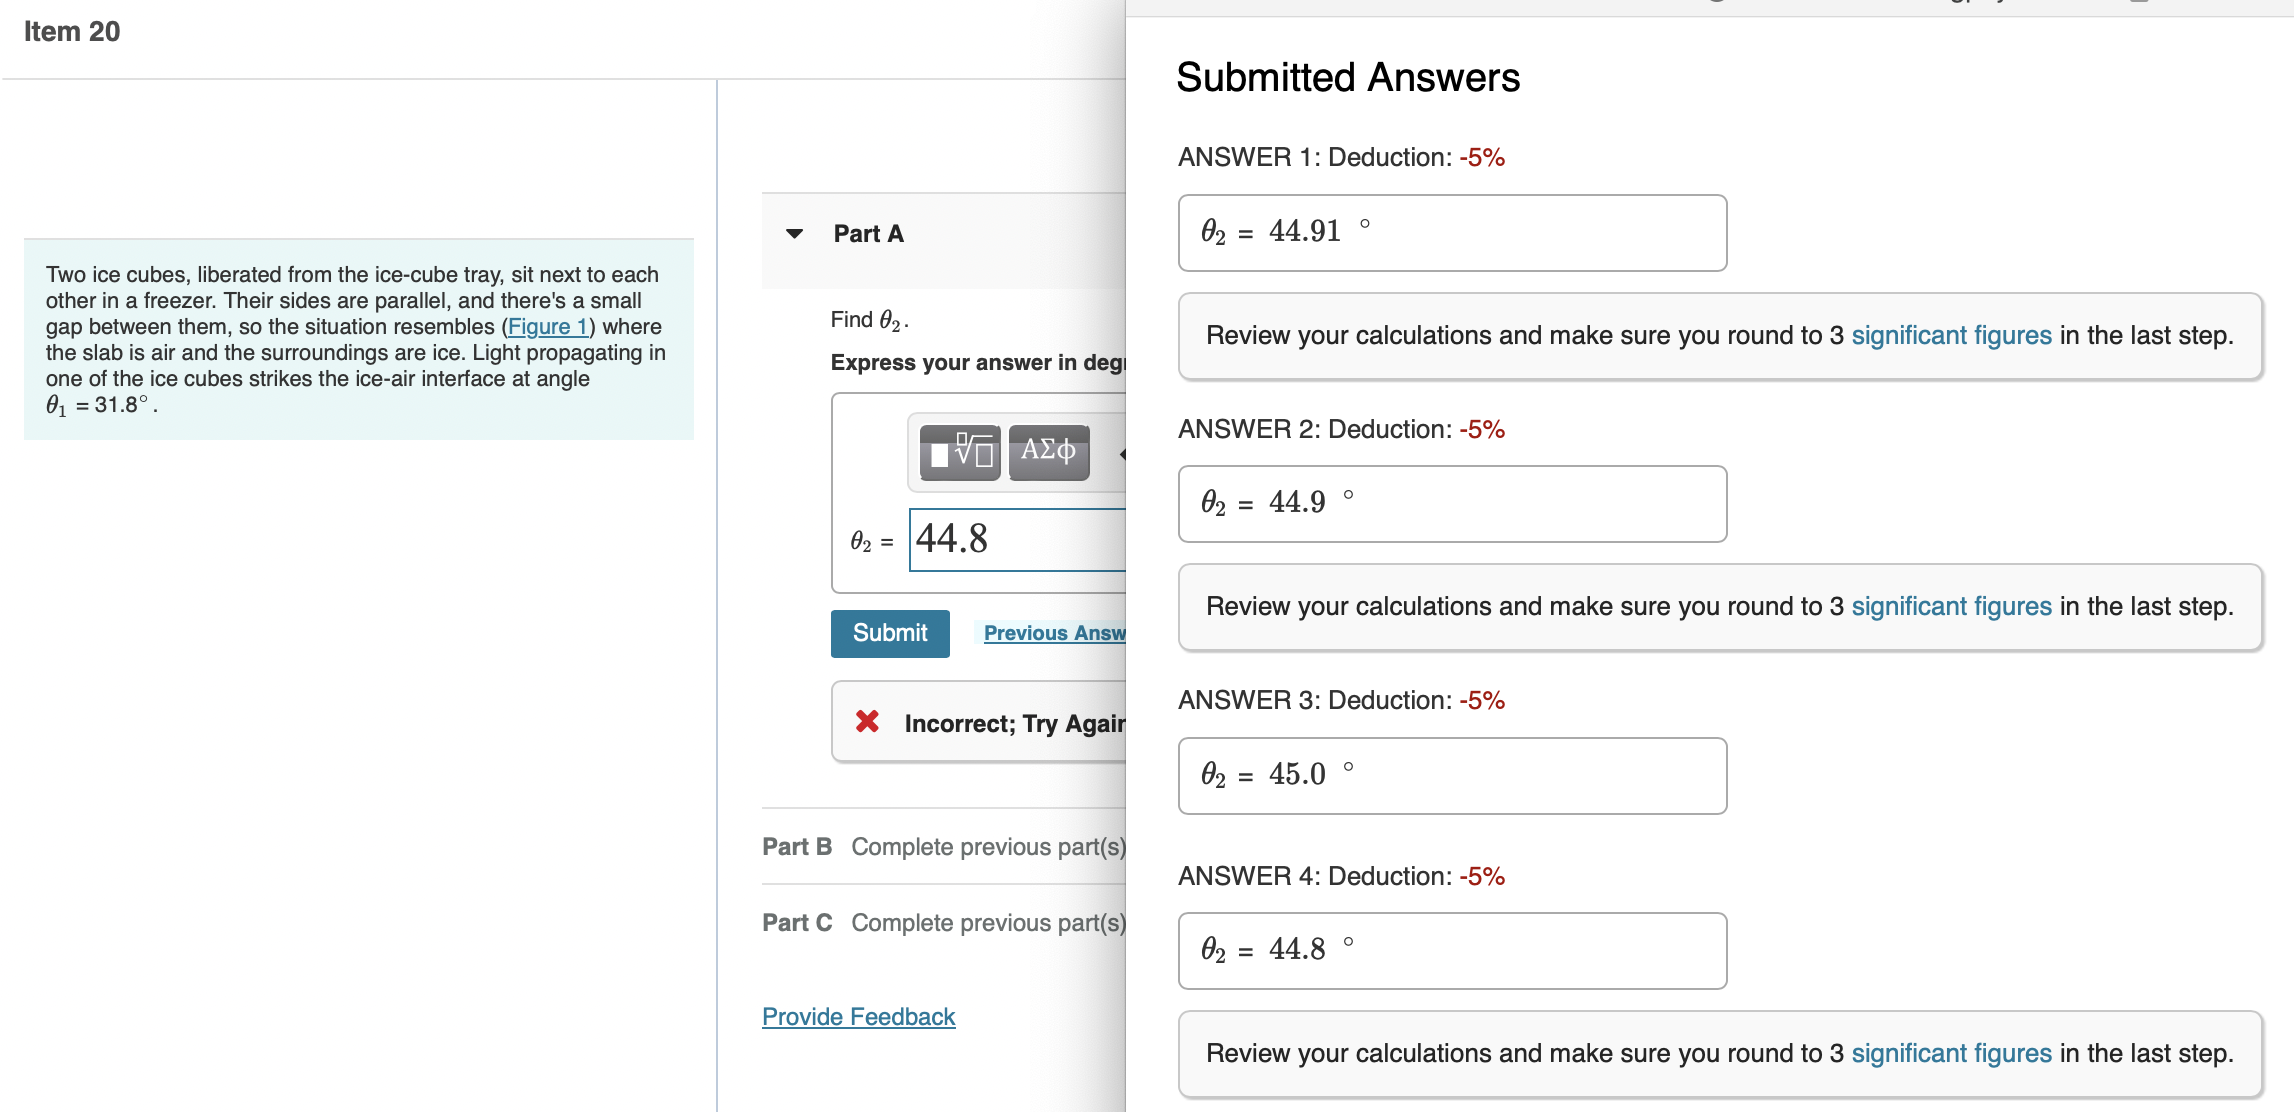Expand Part C section

tap(797, 922)
